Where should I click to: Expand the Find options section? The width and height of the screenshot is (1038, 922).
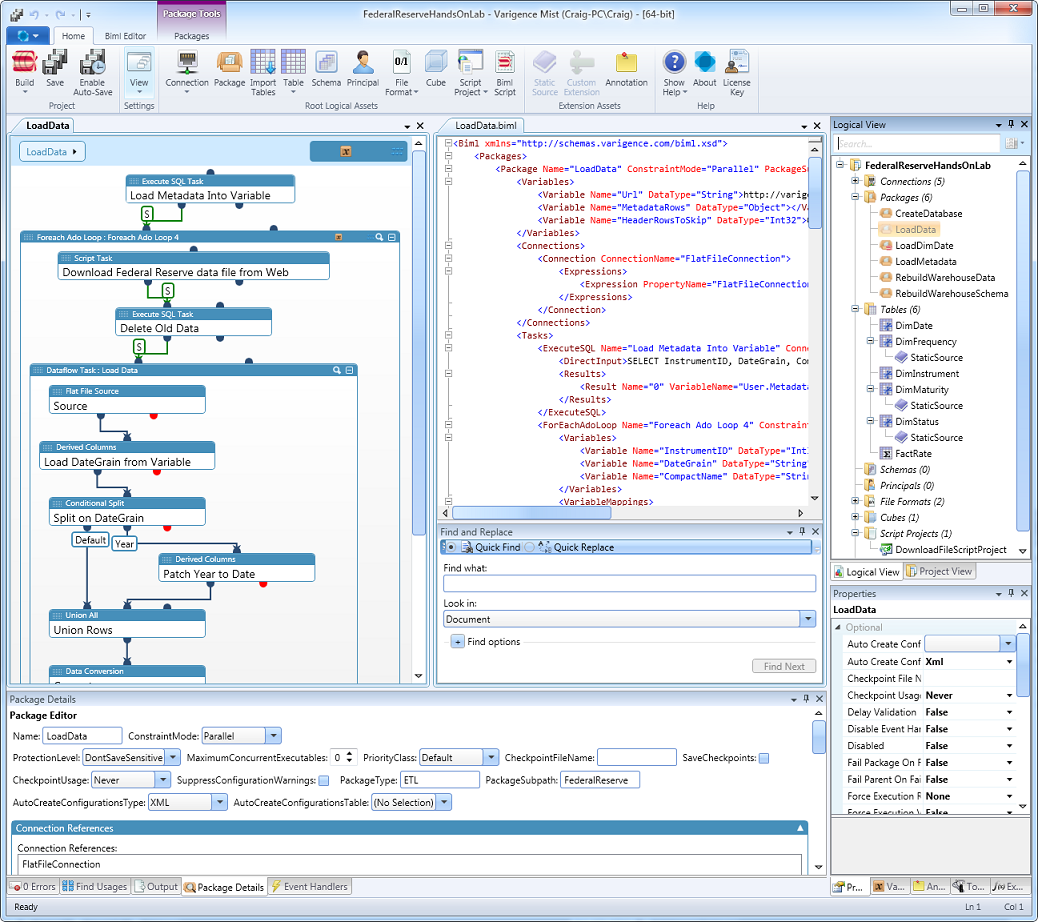tap(457, 641)
